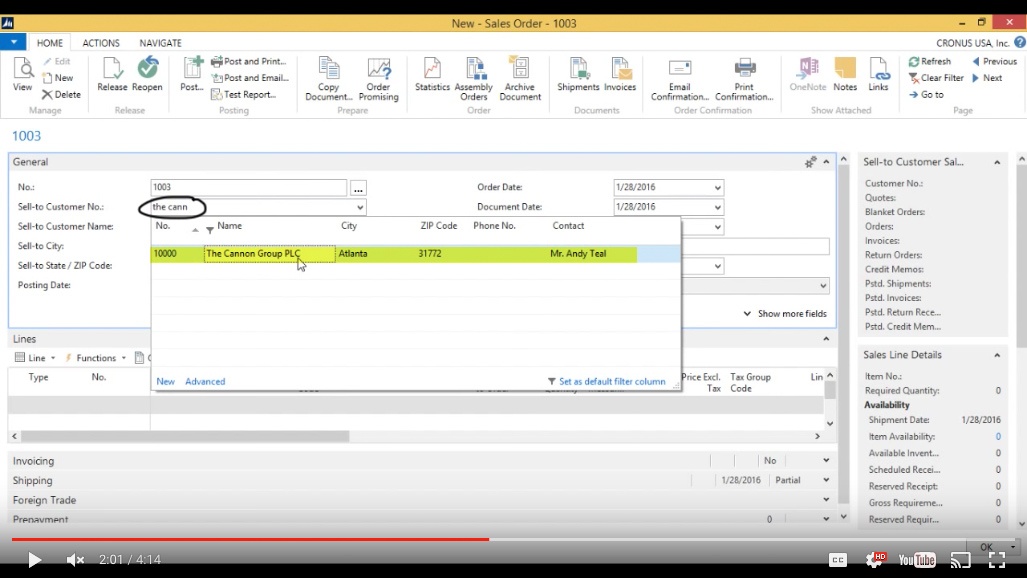
Task: Clear Filter on the page
Action: [x=936, y=78]
